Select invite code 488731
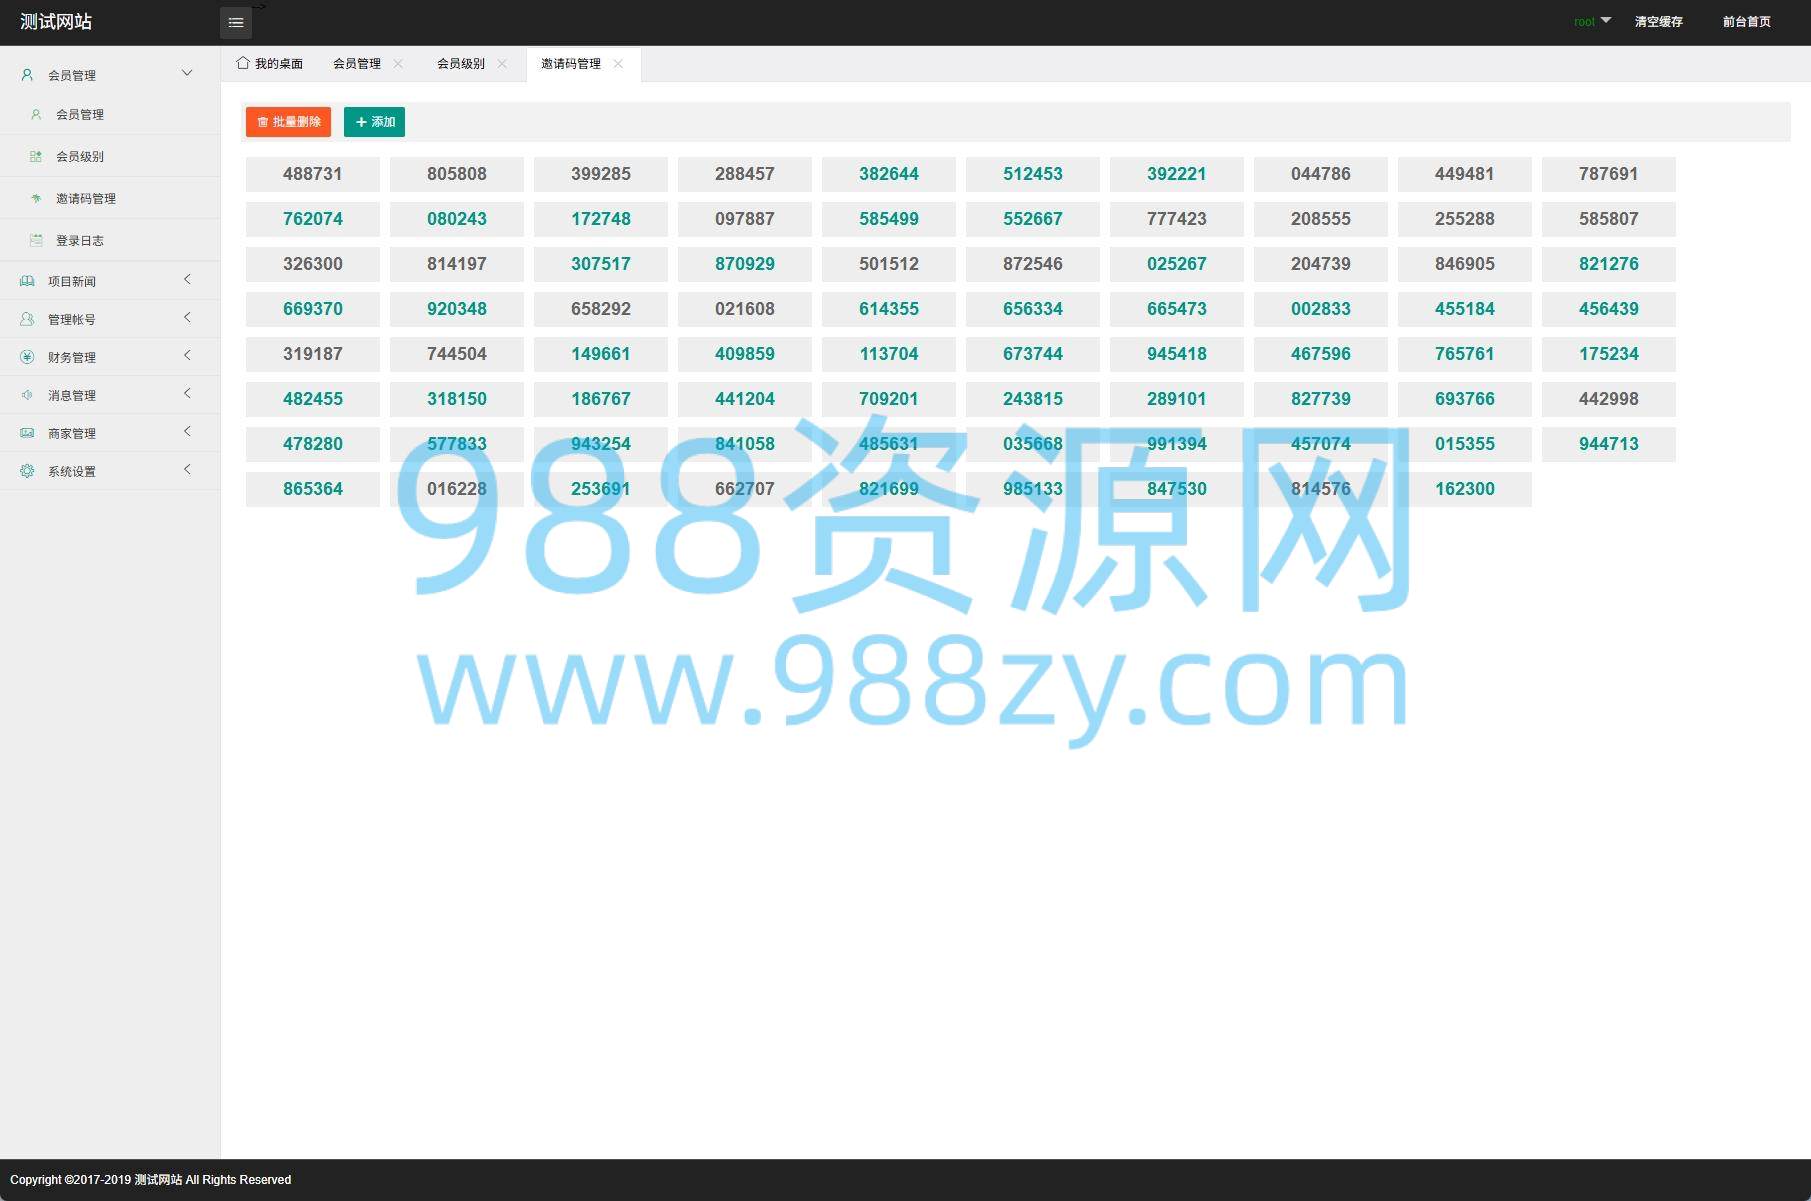The image size is (1811, 1201). pos(313,174)
